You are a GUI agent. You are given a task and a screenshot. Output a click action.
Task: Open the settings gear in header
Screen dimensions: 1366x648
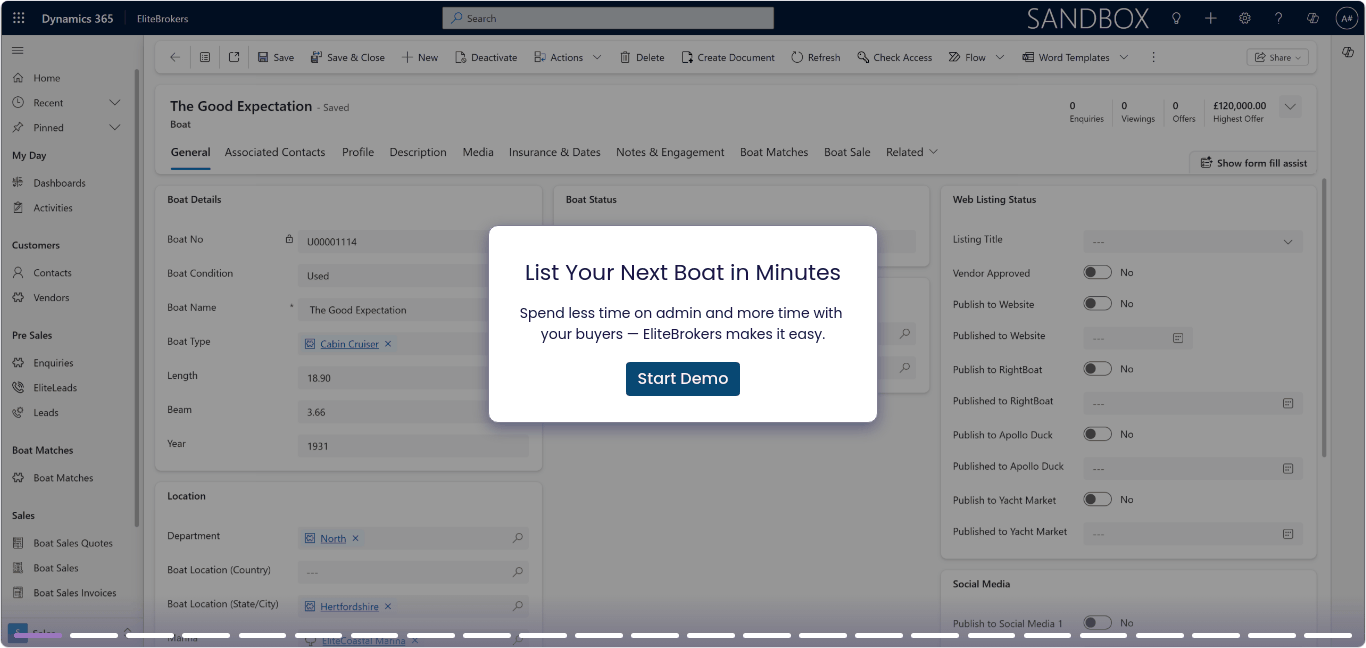1244,18
